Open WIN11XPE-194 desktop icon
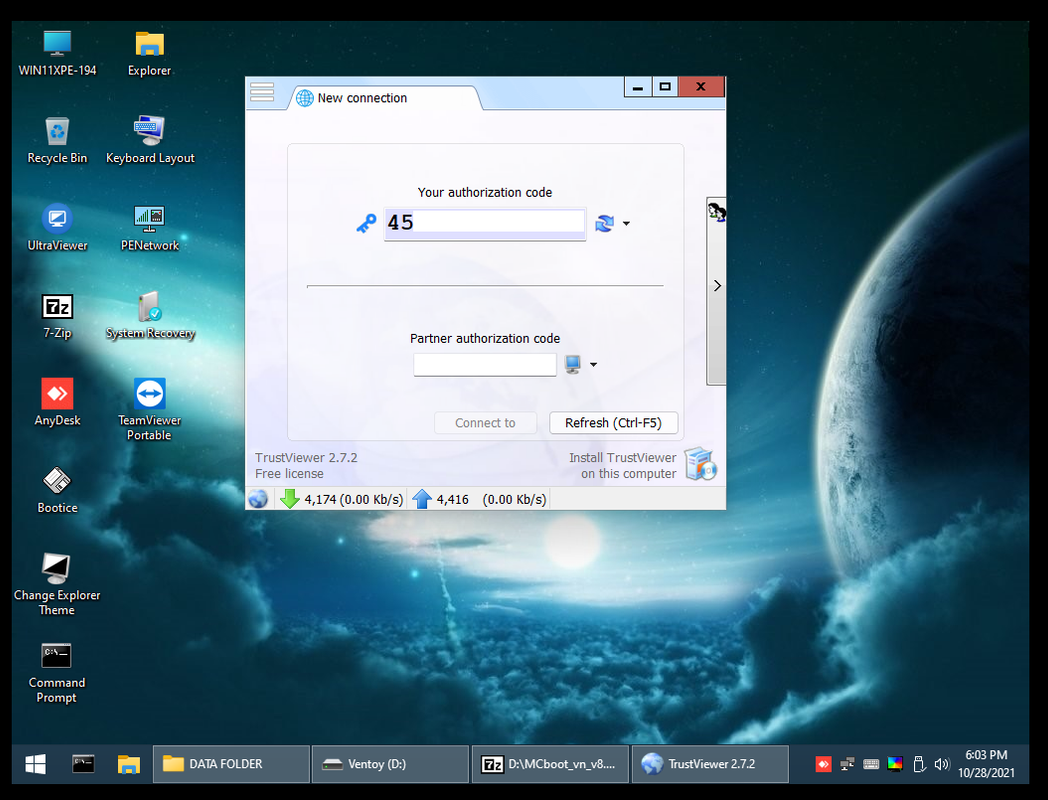This screenshot has width=1048, height=800. pos(57,54)
